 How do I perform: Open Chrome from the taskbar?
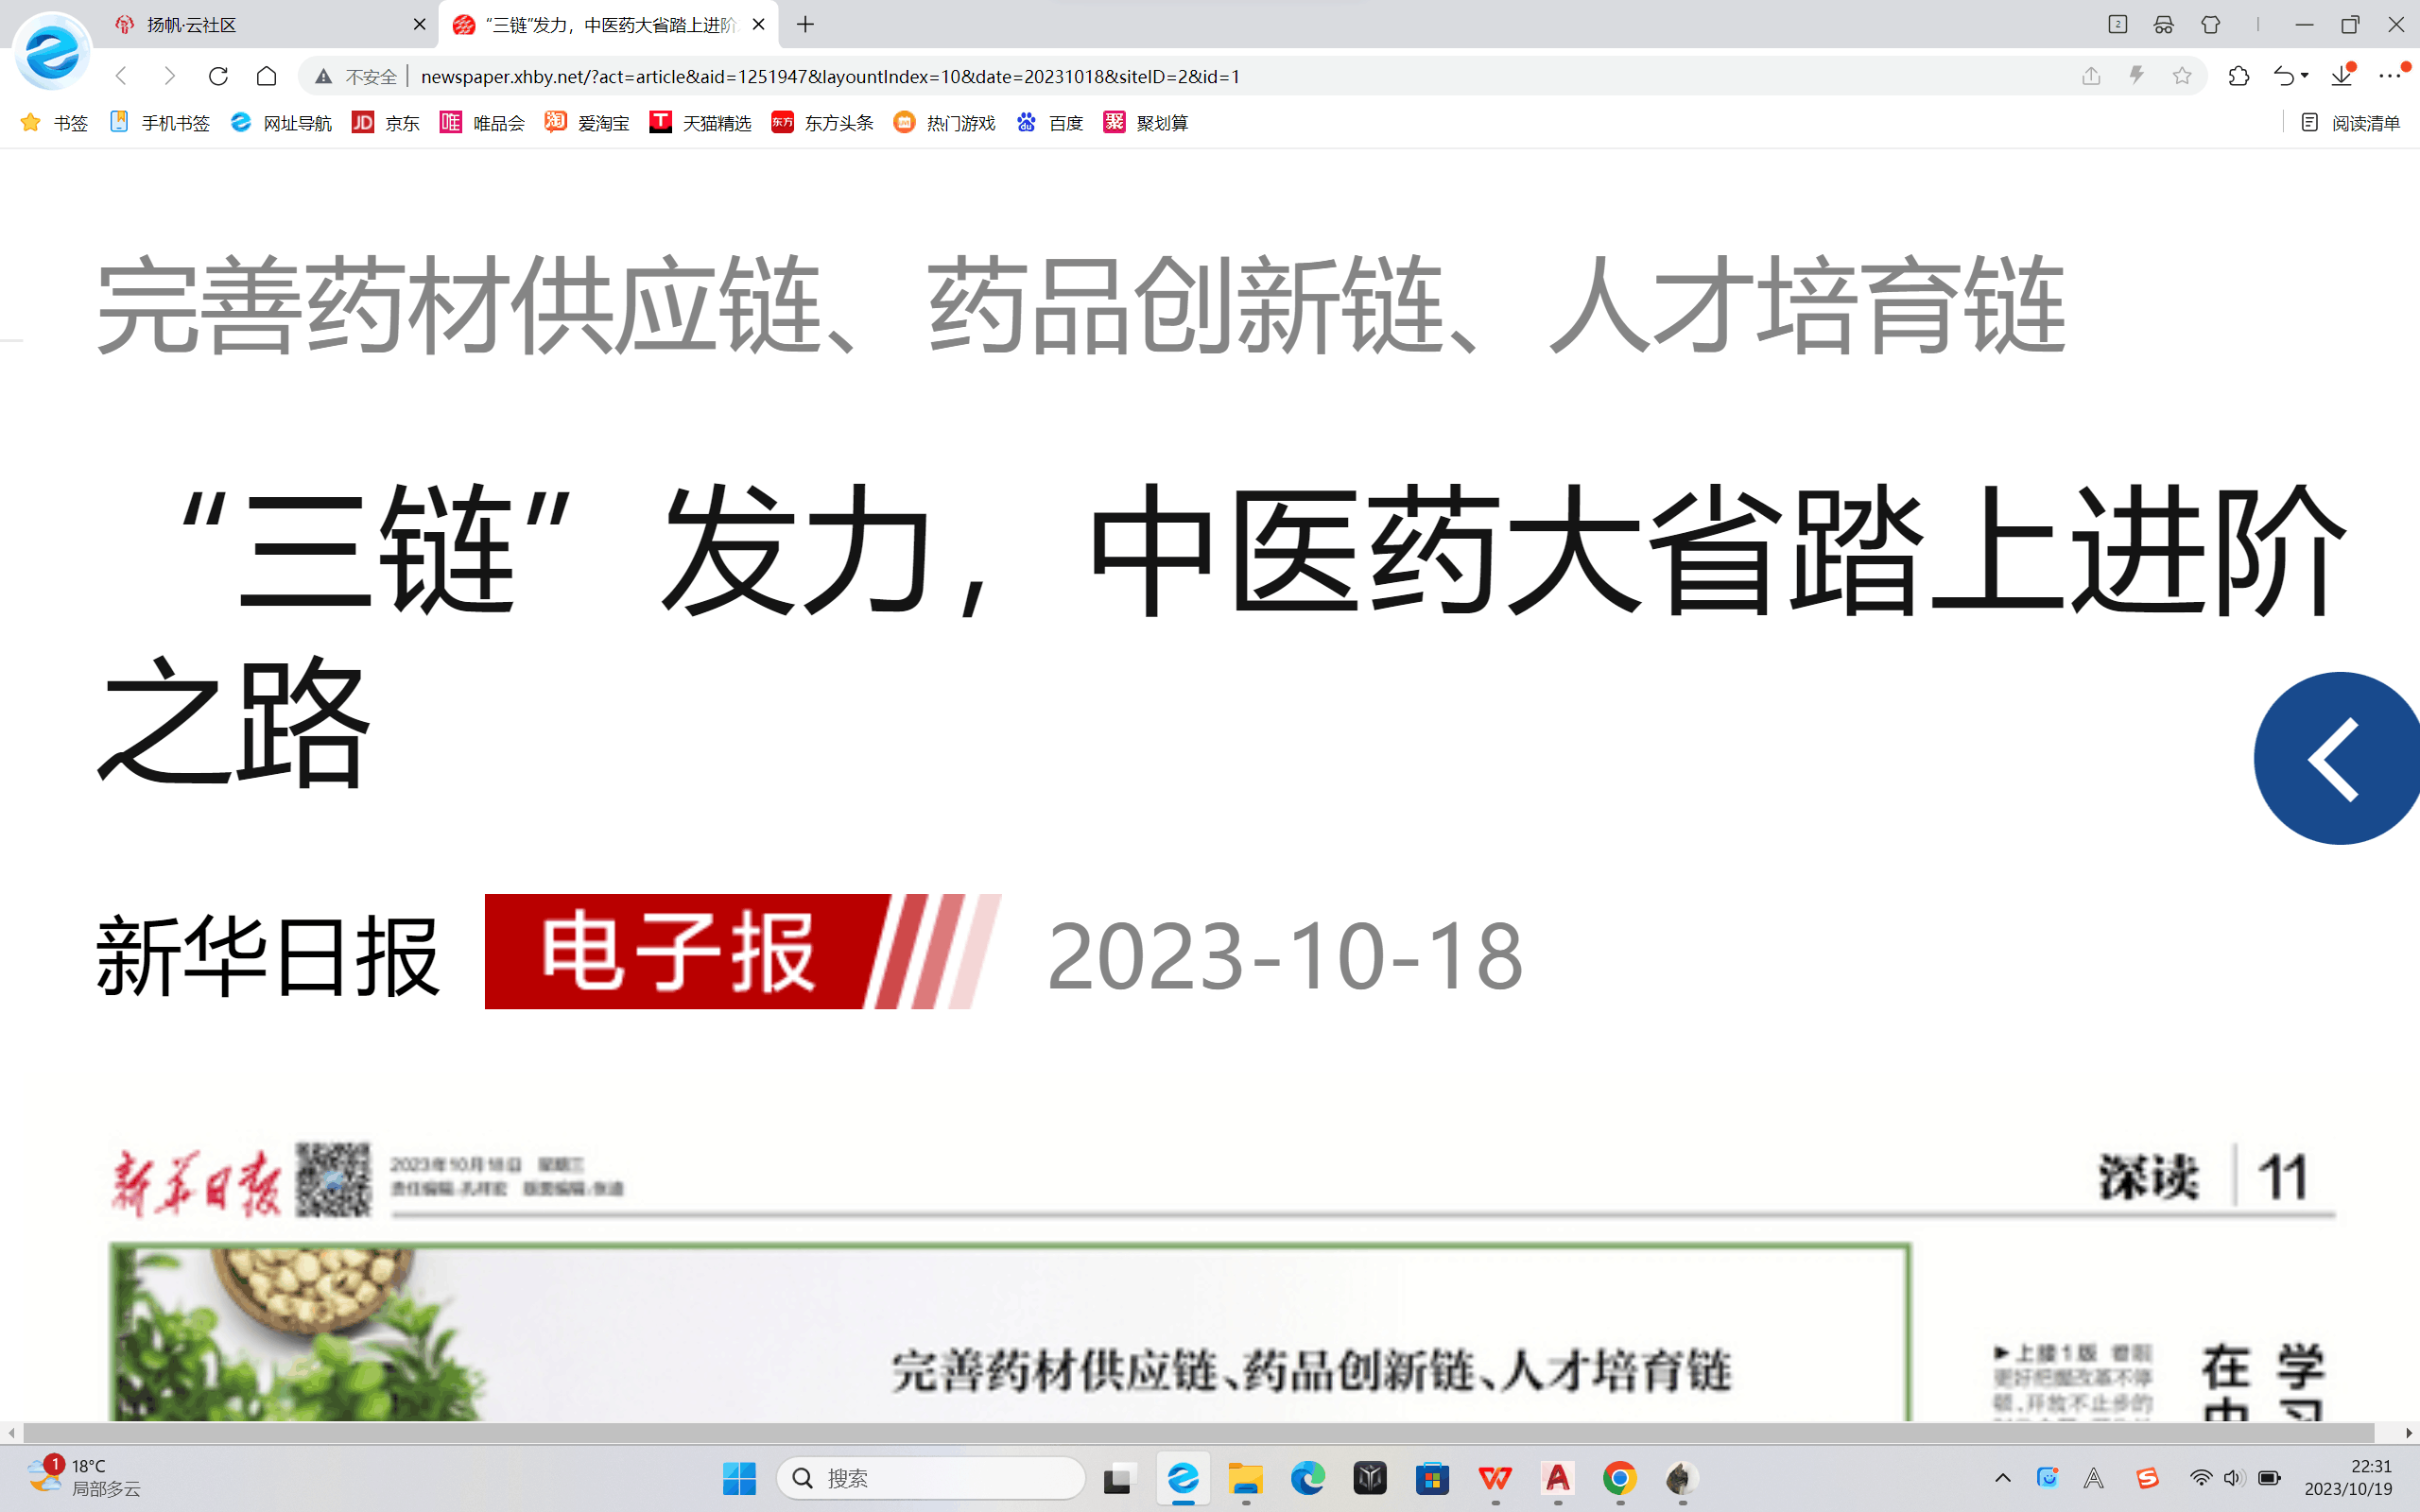1619,1478
